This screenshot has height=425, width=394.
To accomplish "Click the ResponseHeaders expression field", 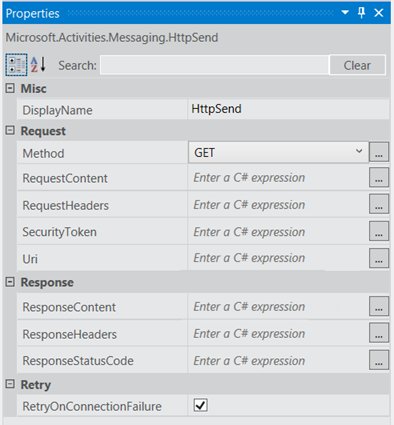I will [278, 334].
